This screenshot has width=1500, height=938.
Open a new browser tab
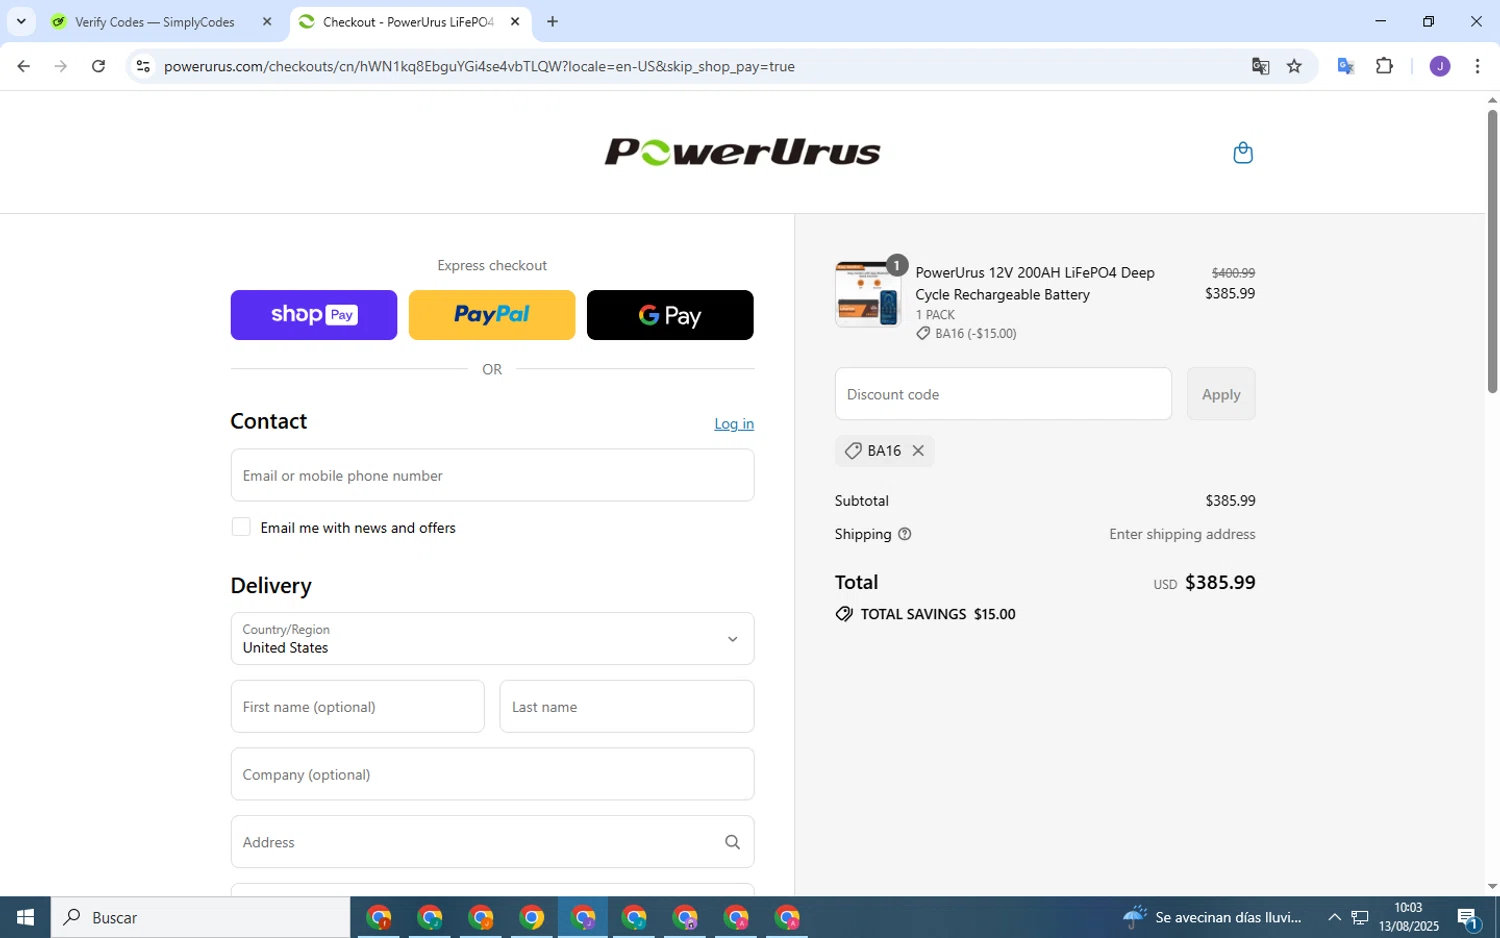point(552,21)
